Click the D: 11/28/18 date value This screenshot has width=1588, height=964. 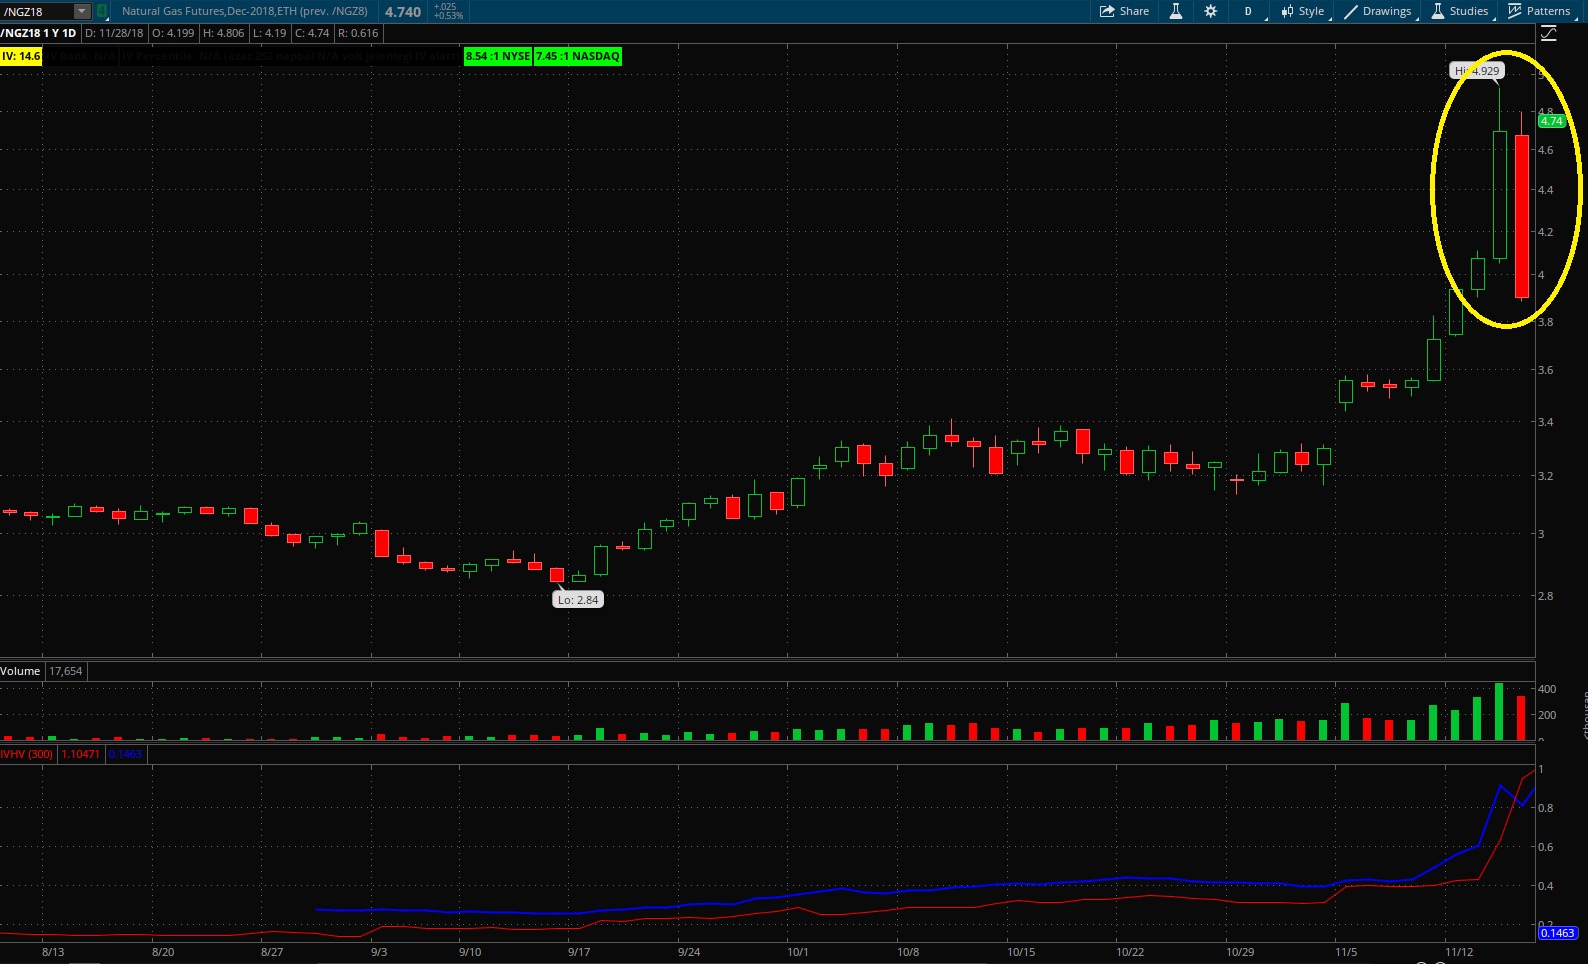pyautogui.click(x=114, y=33)
